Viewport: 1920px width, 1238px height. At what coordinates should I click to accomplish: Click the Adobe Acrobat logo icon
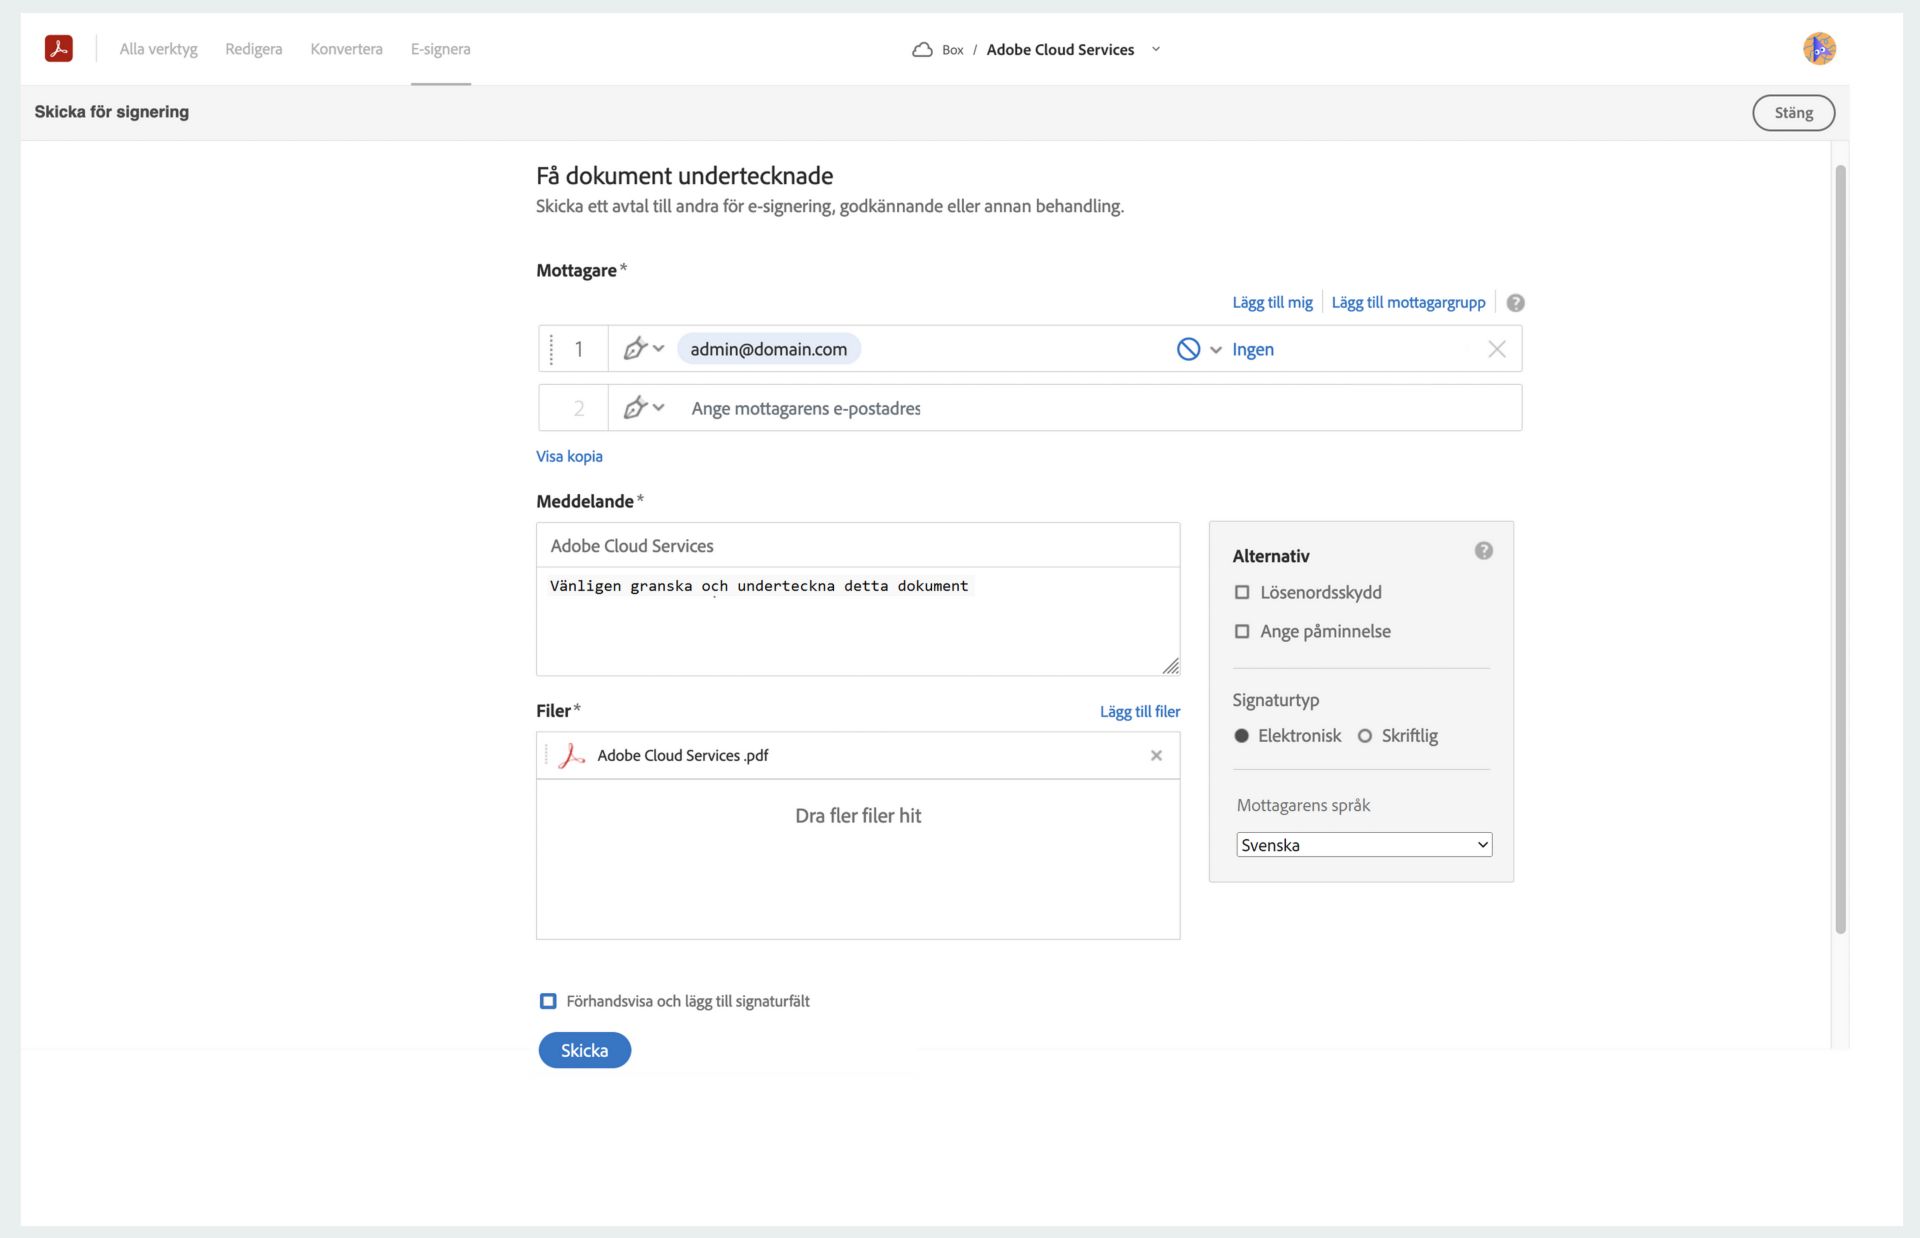tap(59, 48)
